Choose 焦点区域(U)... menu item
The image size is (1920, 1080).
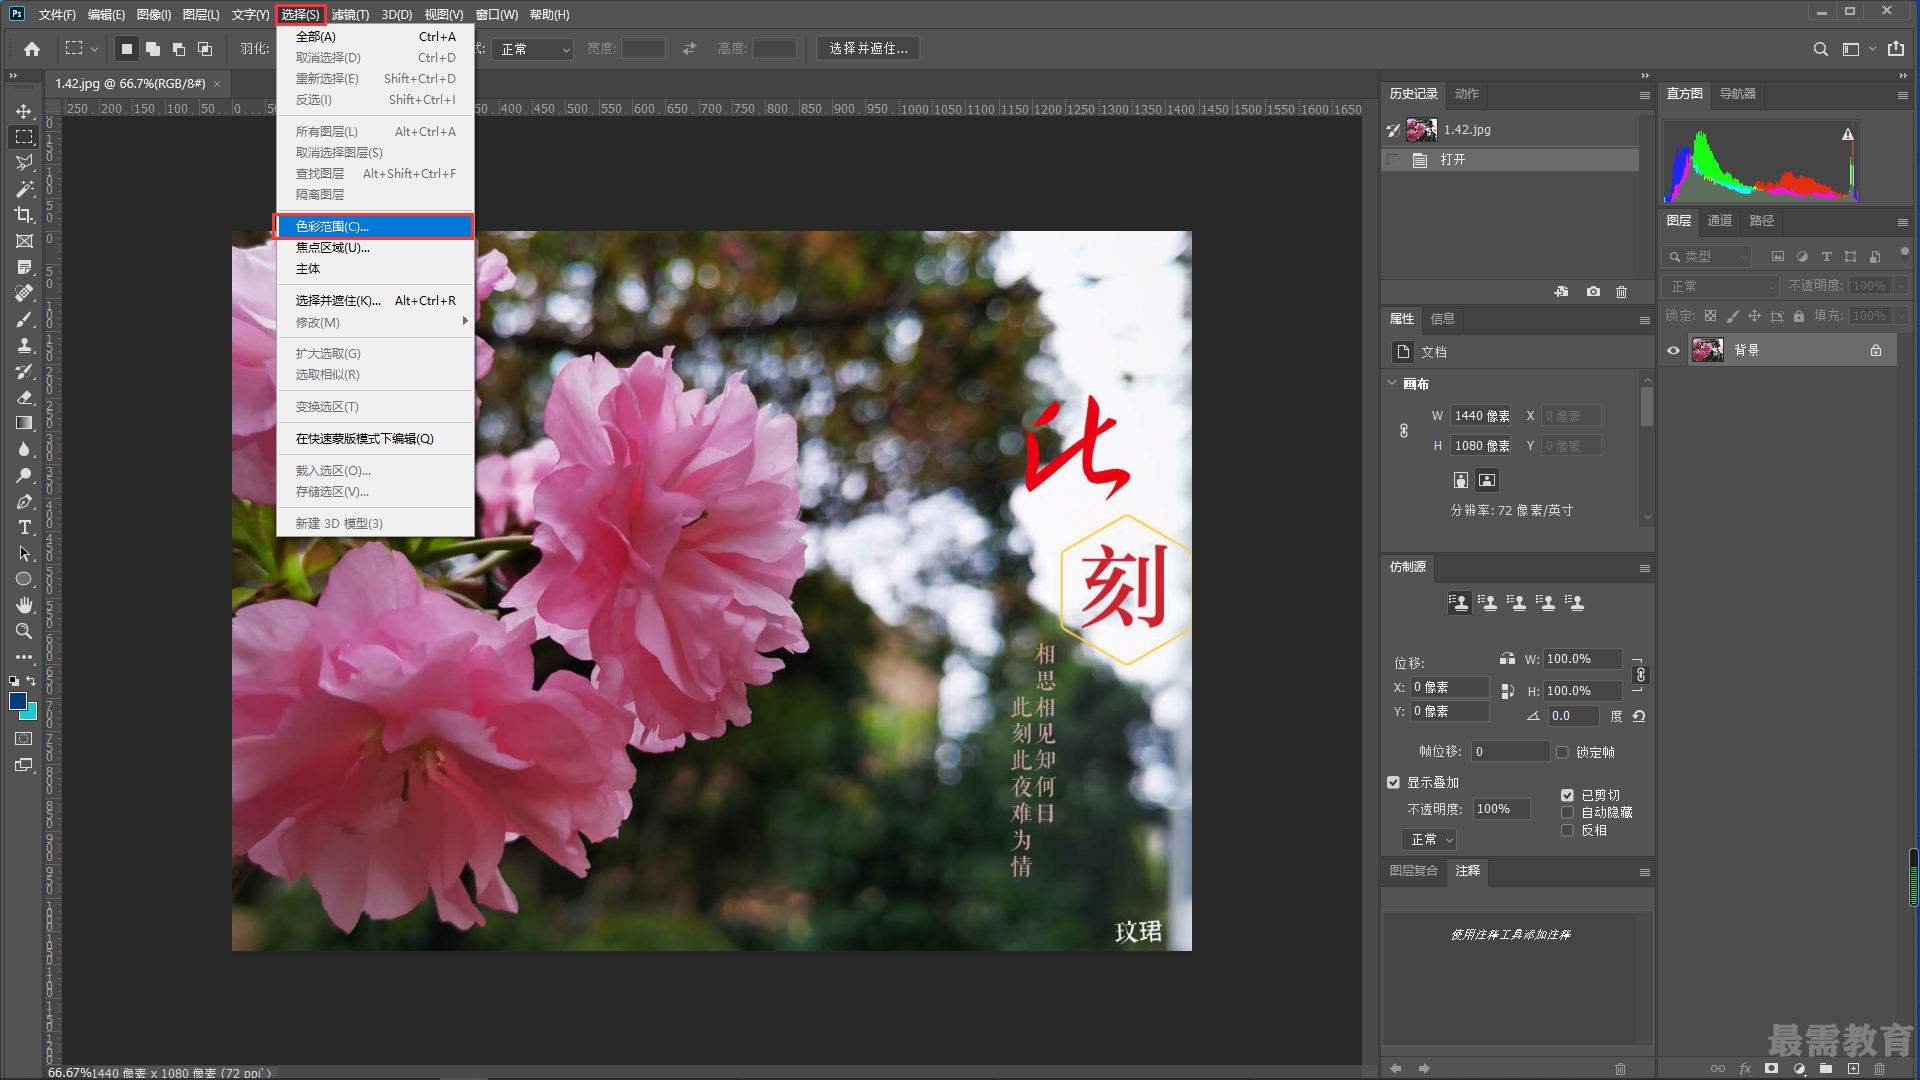coord(375,248)
